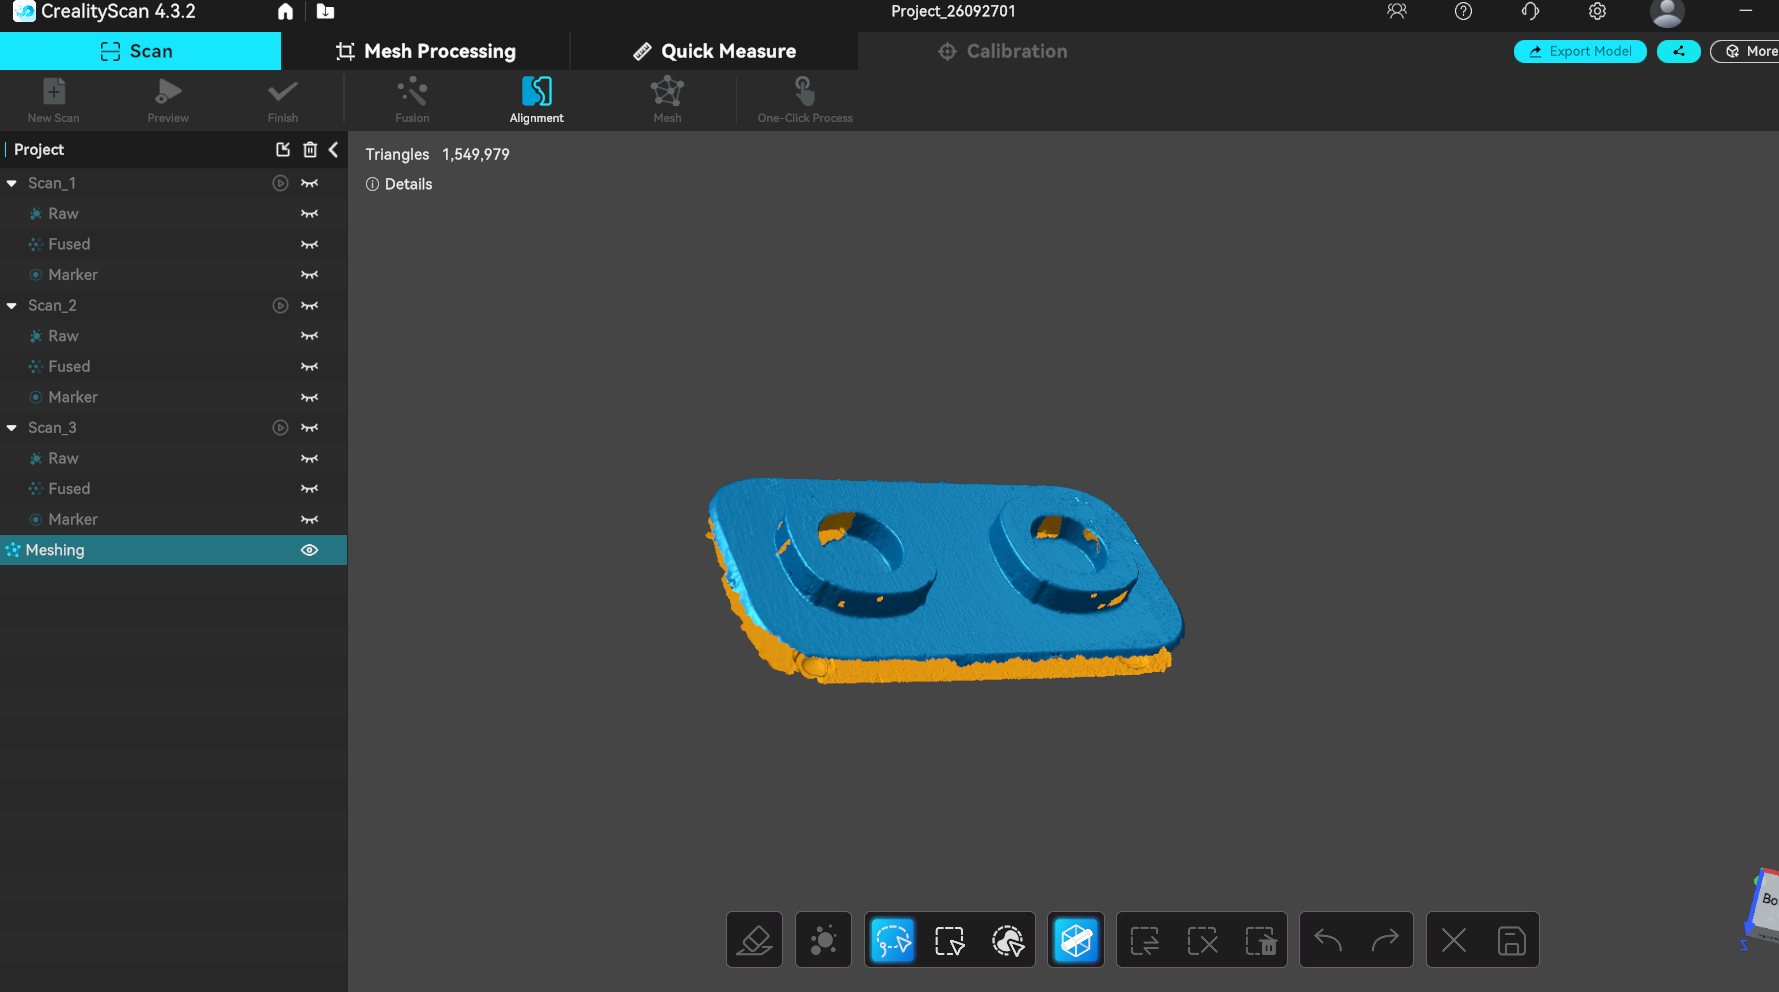Delete project item with trash icon
Screen dimensions: 1779x992
[x=310, y=149]
